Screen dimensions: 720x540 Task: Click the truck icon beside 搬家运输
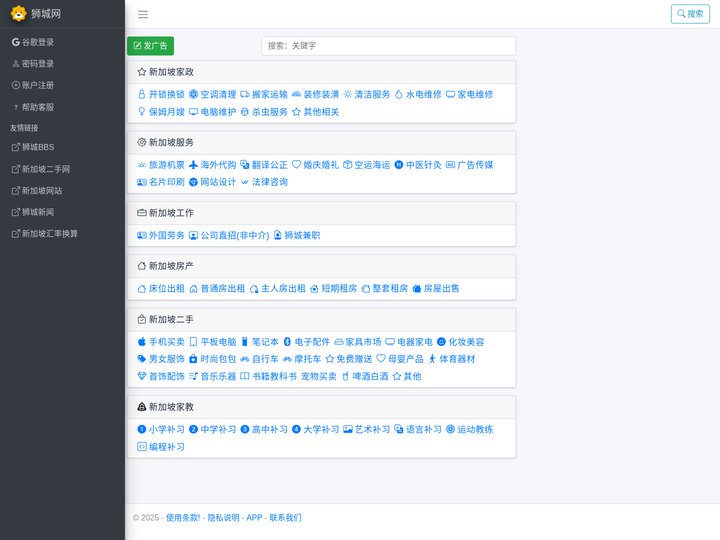[x=245, y=94]
